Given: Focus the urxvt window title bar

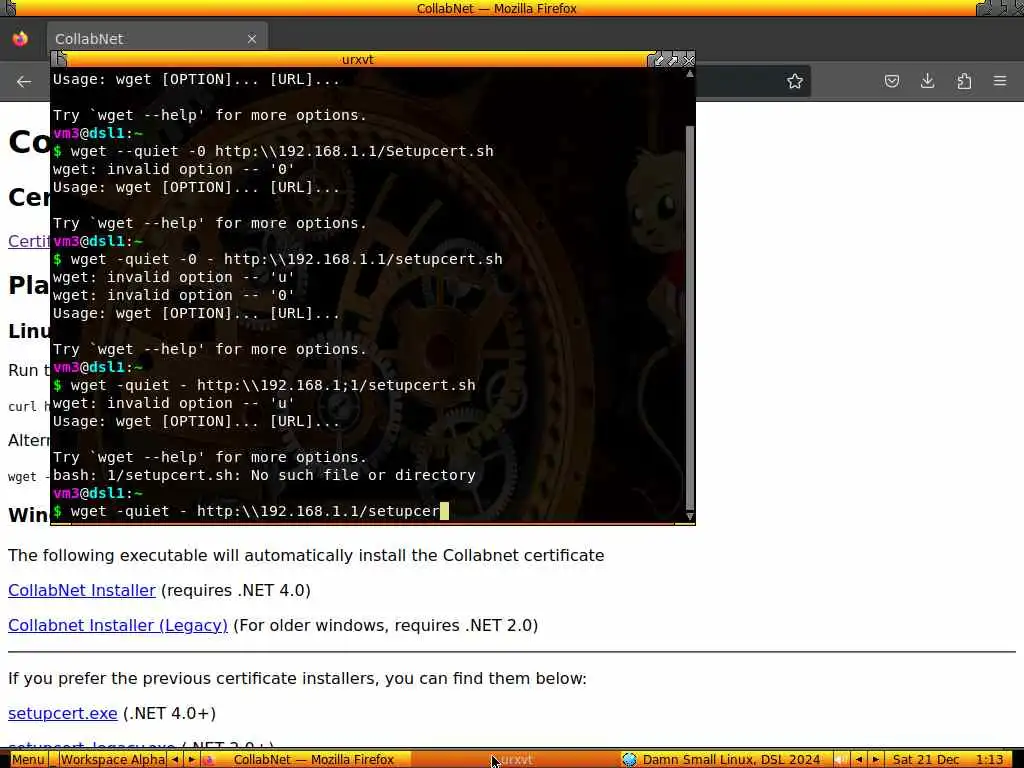Looking at the screenshot, I should click(x=357, y=59).
